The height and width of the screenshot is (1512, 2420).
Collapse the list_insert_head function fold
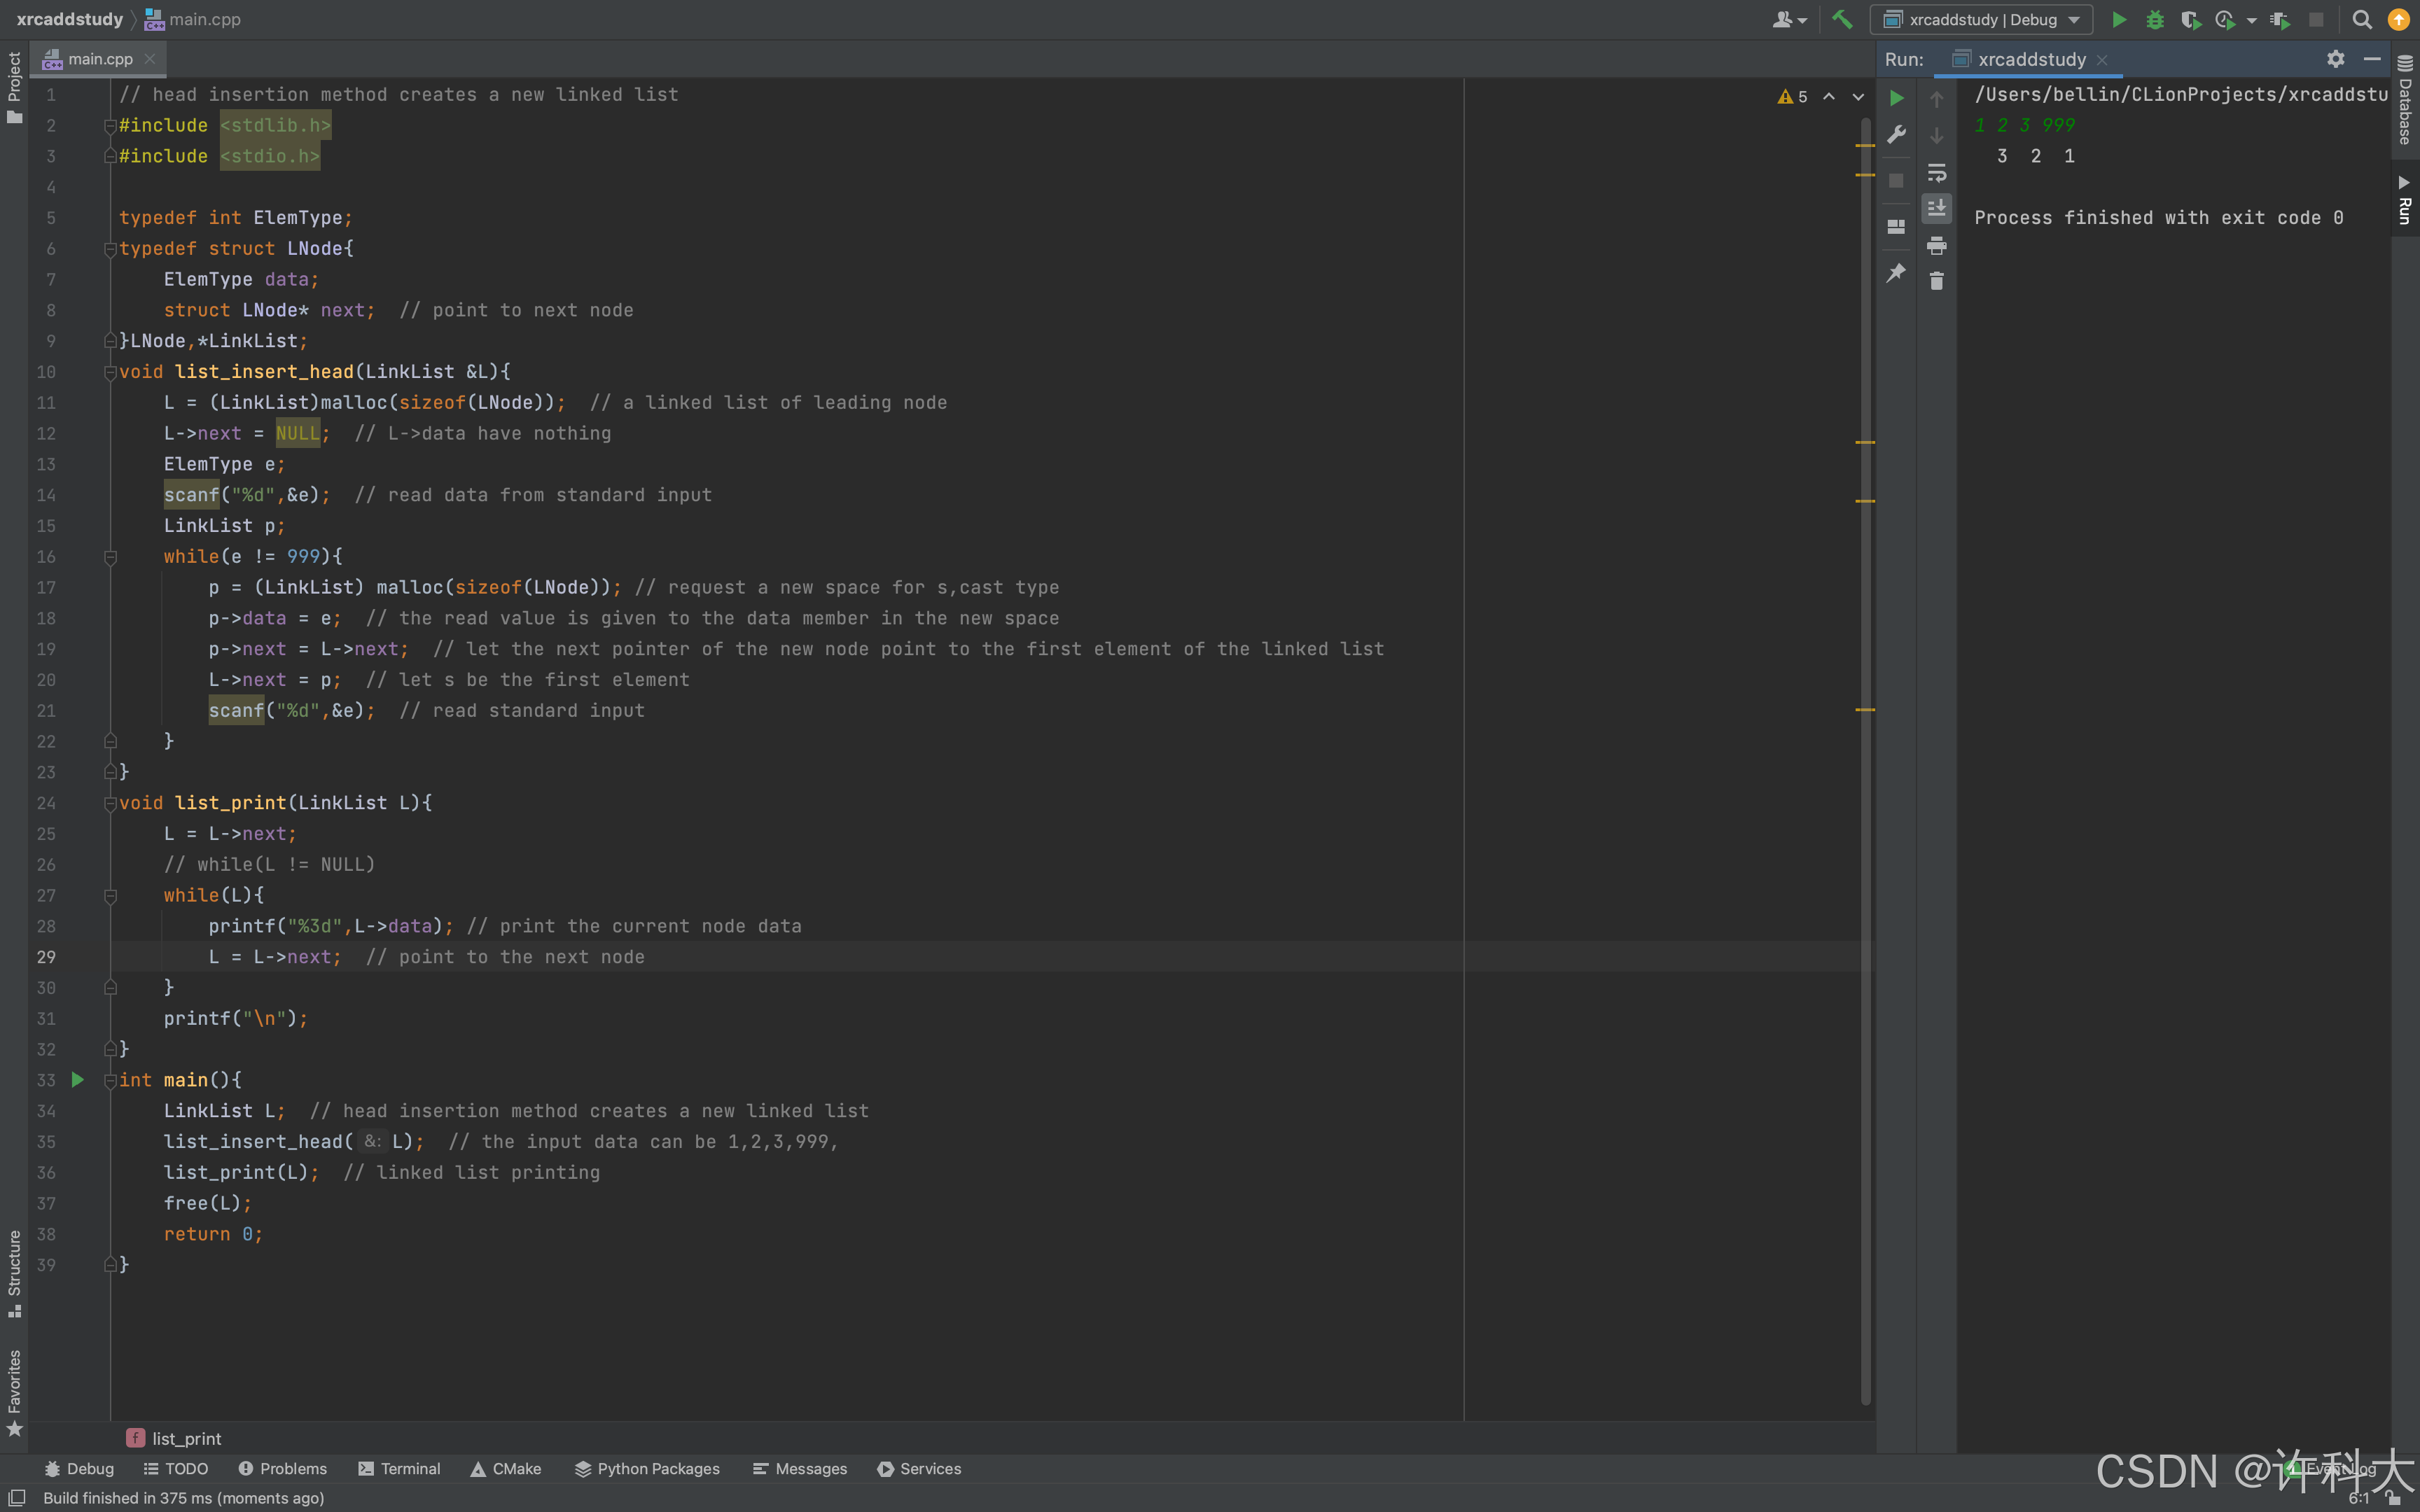[x=110, y=372]
